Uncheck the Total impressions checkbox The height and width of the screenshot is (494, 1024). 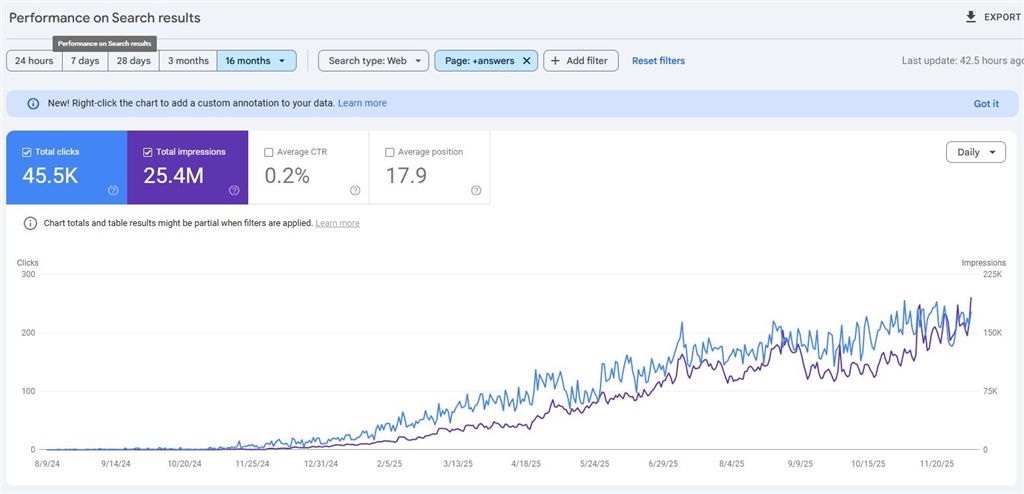point(148,152)
